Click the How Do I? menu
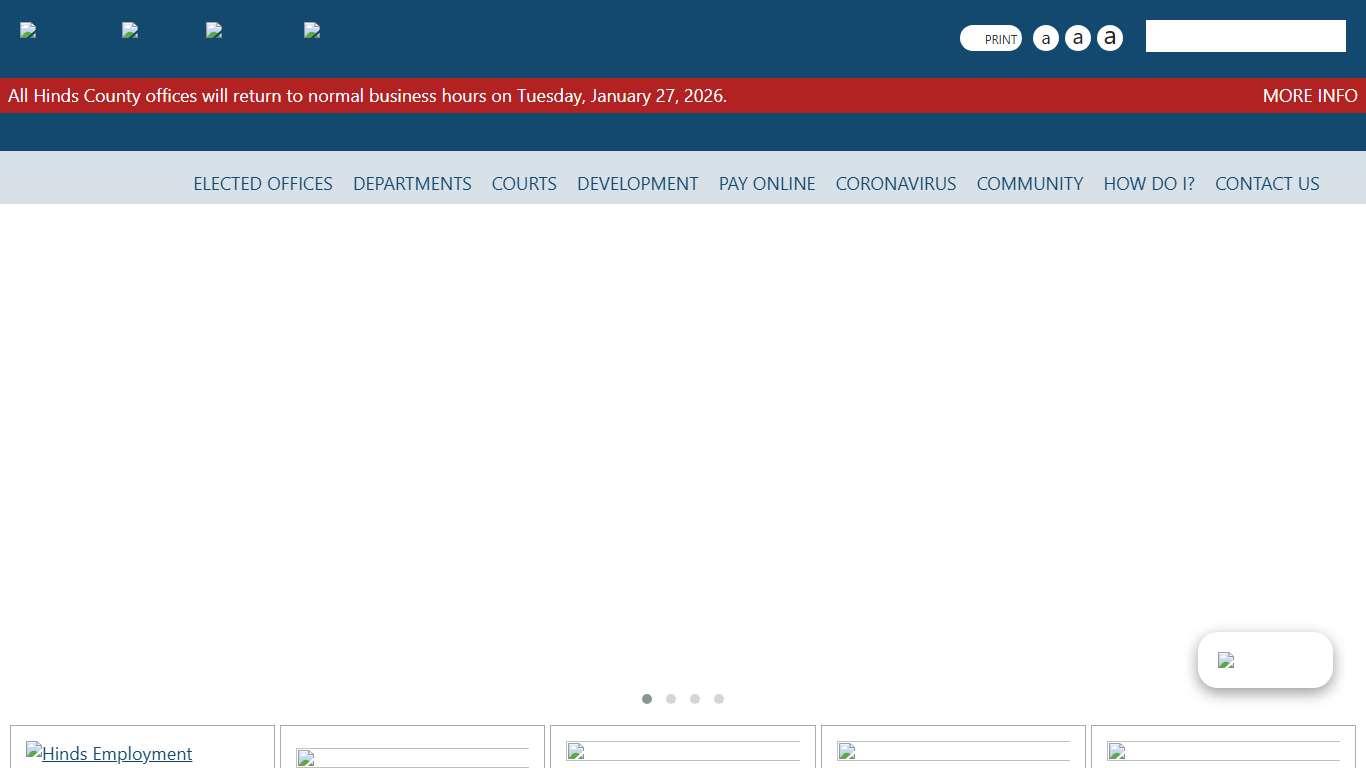This screenshot has width=1366, height=768. tap(1149, 184)
